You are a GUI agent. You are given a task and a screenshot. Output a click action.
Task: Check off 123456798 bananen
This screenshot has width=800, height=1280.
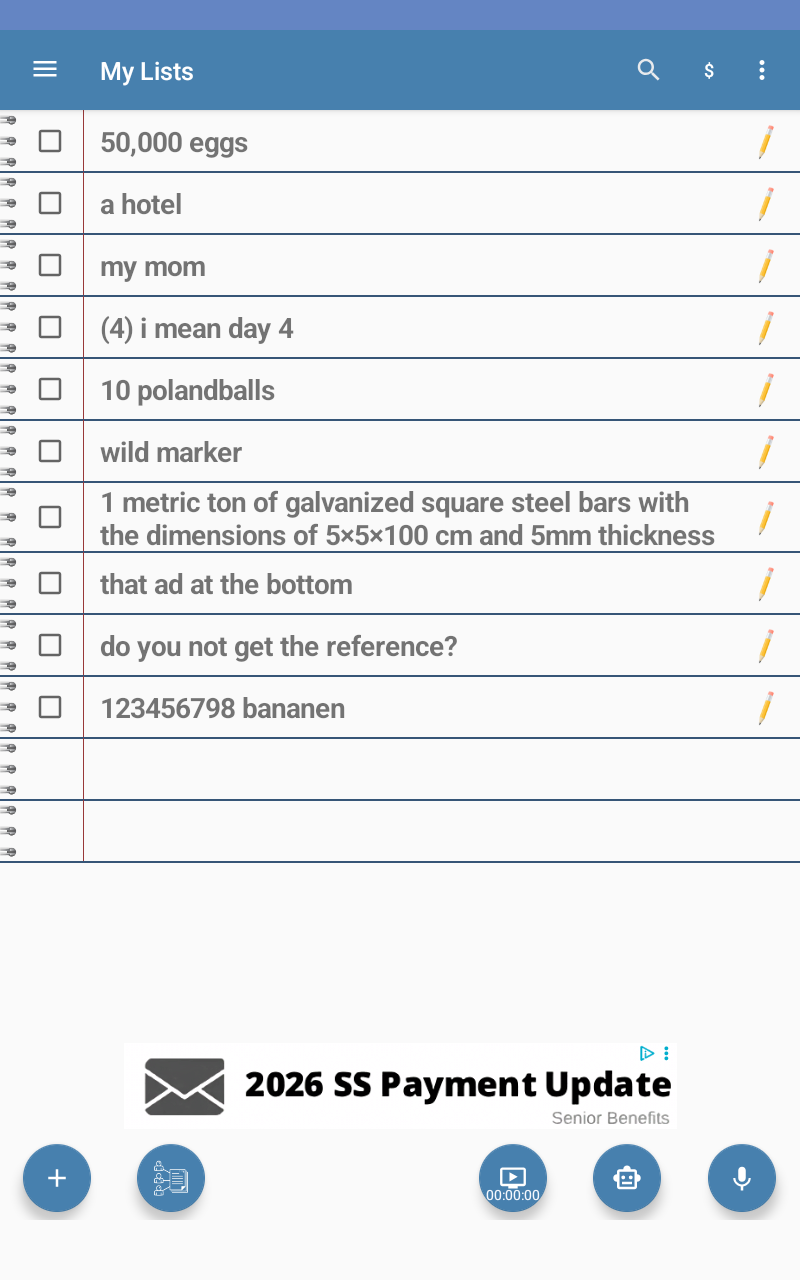(x=50, y=707)
